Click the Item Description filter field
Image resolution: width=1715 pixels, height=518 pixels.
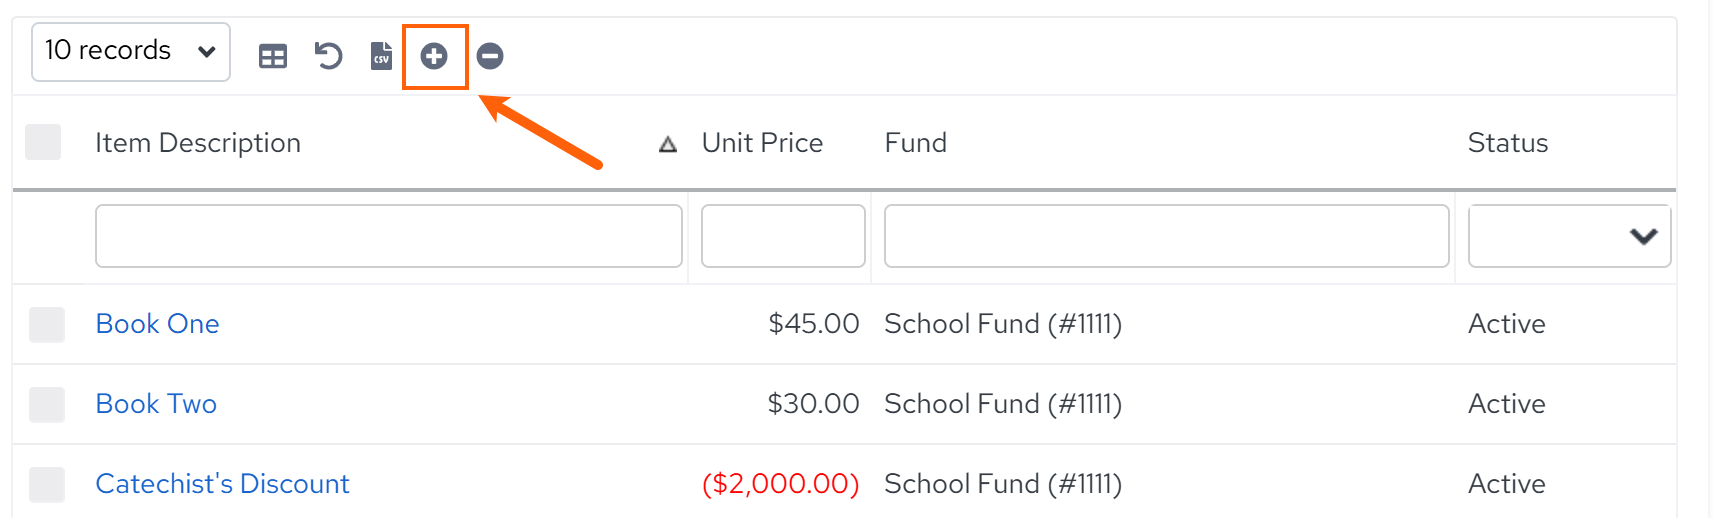pyautogui.click(x=389, y=236)
